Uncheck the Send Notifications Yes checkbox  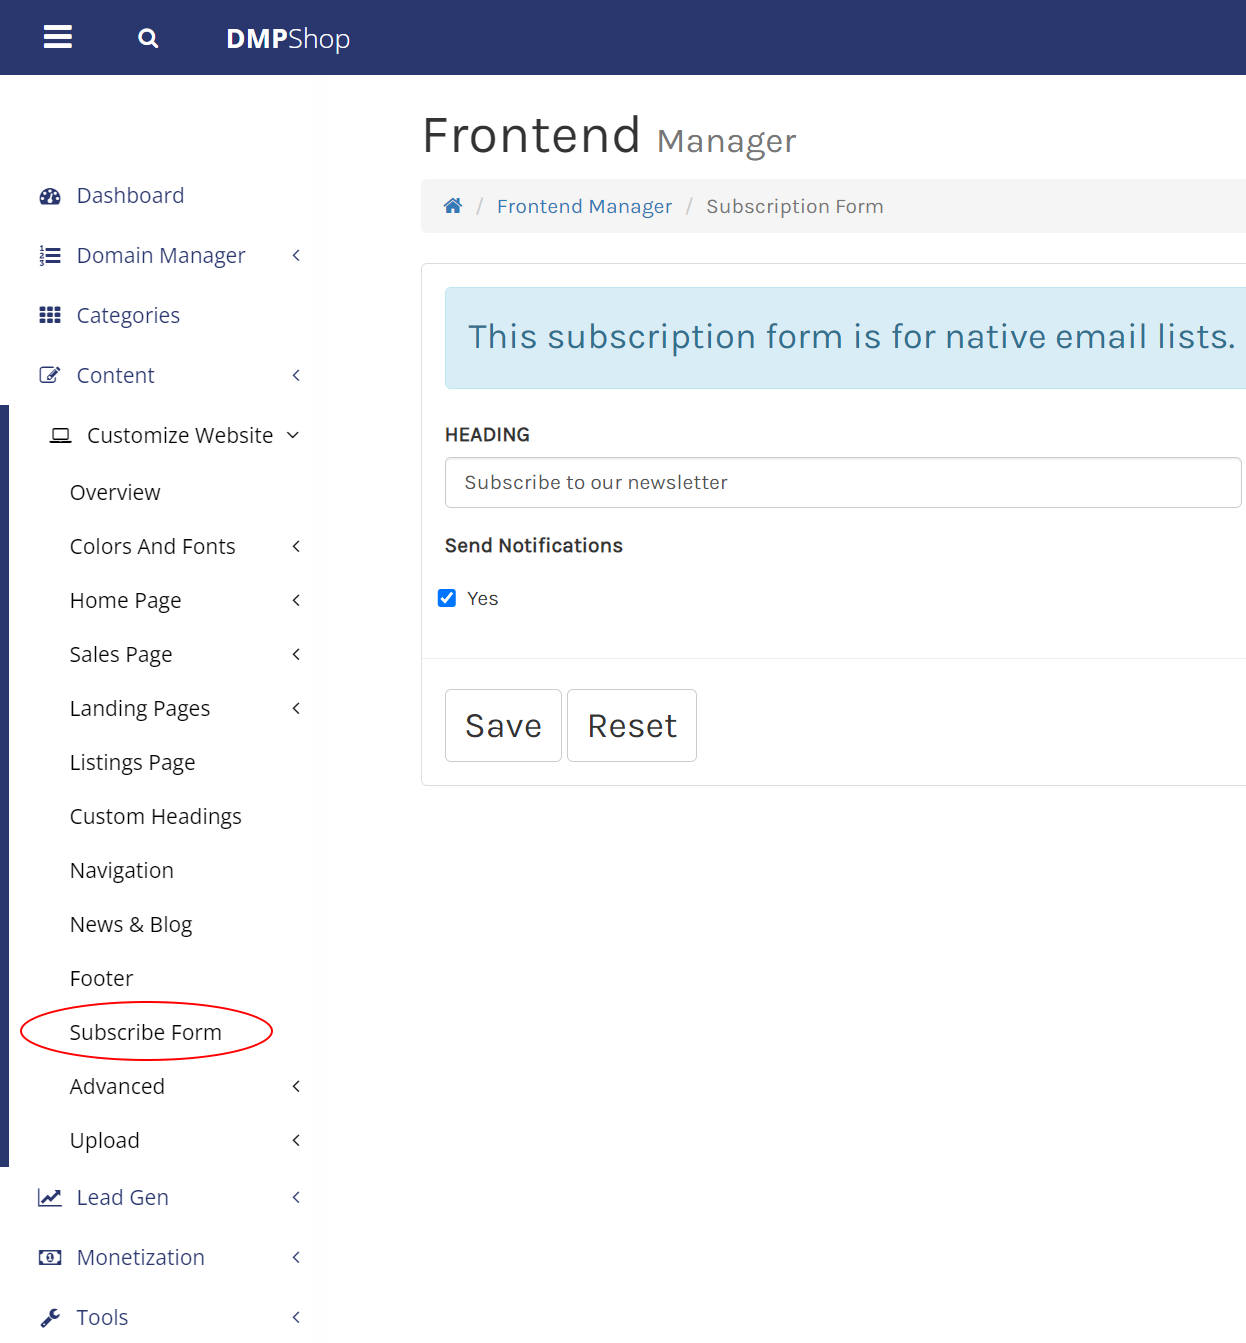(x=447, y=598)
